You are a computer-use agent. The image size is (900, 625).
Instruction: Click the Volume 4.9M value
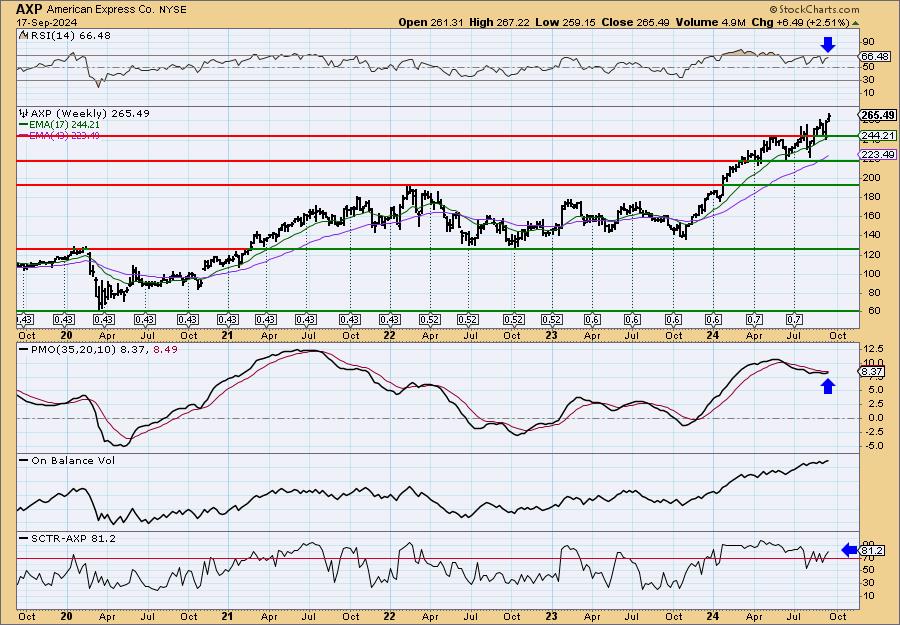(711, 22)
